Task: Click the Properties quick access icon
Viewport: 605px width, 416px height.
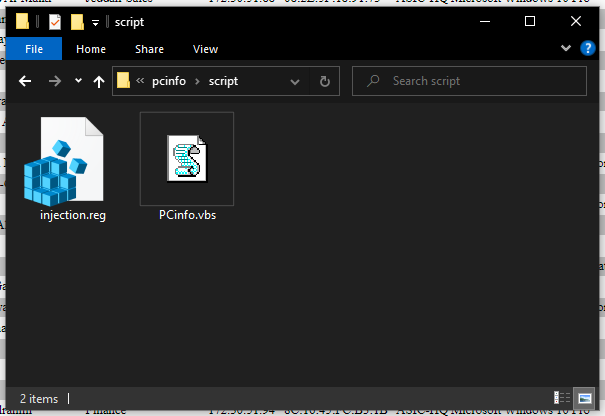Action: coord(55,22)
